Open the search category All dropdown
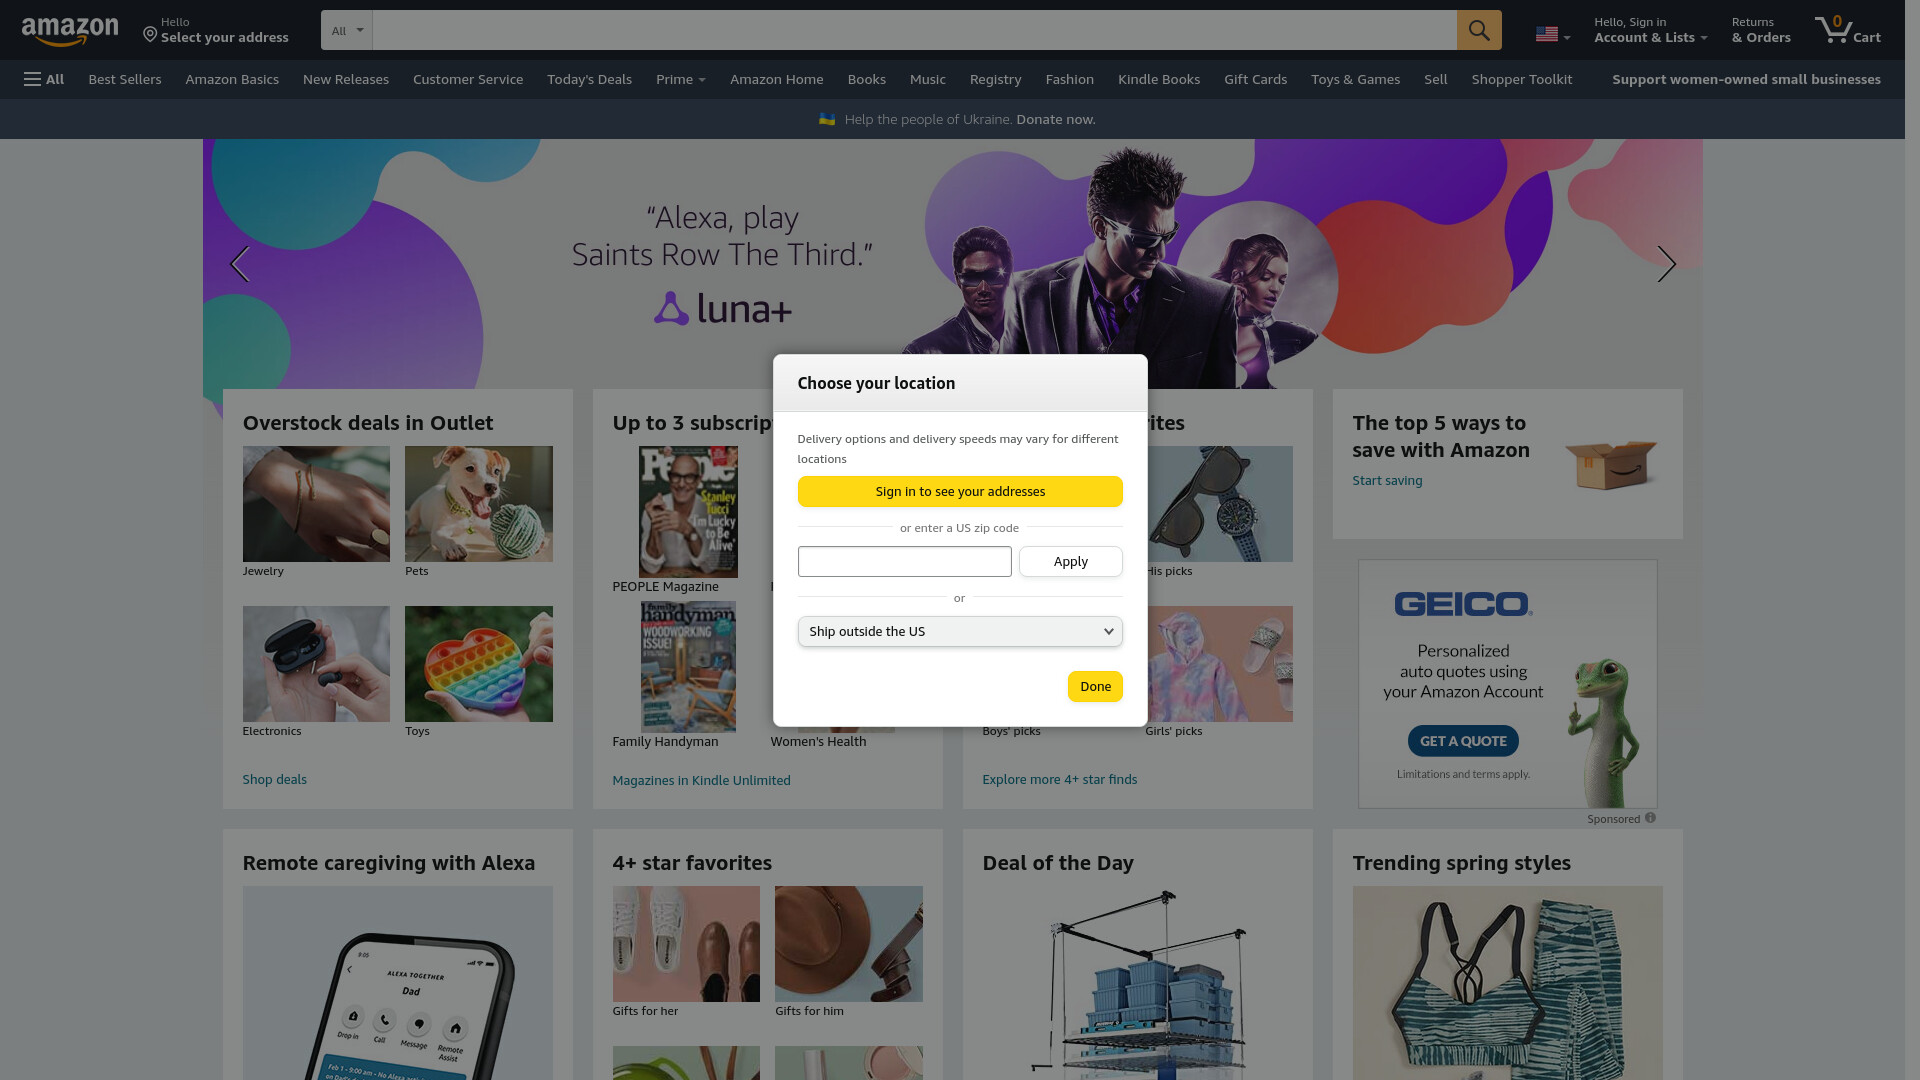 347,30
